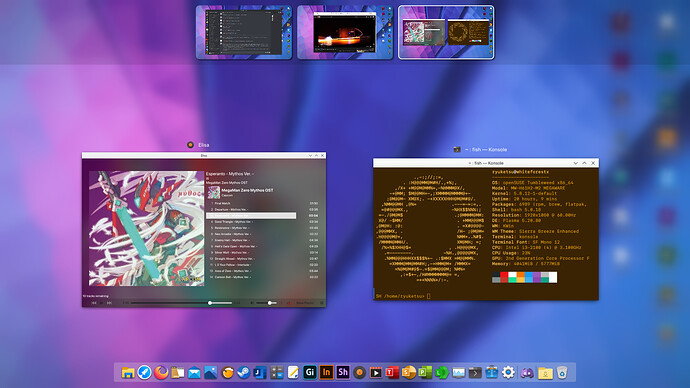Open the Konsole terminal icon in the dock

[x=475, y=373]
